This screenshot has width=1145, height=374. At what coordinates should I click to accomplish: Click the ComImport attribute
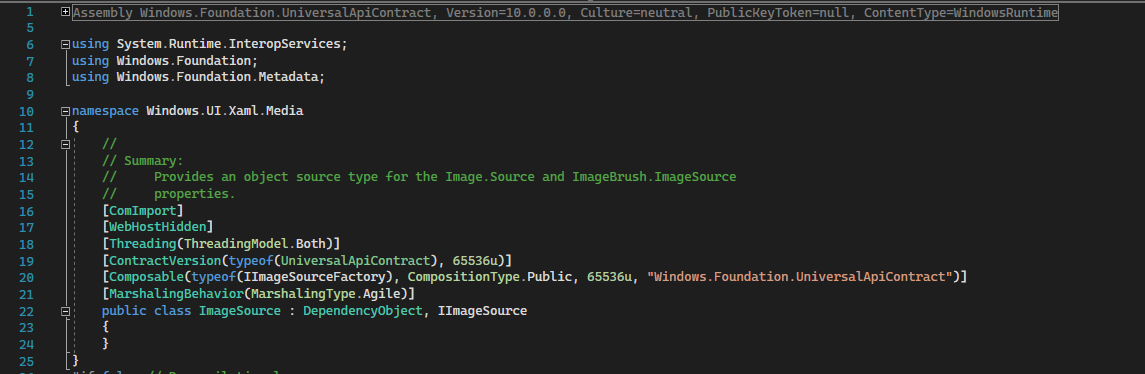tap(143, 211)
